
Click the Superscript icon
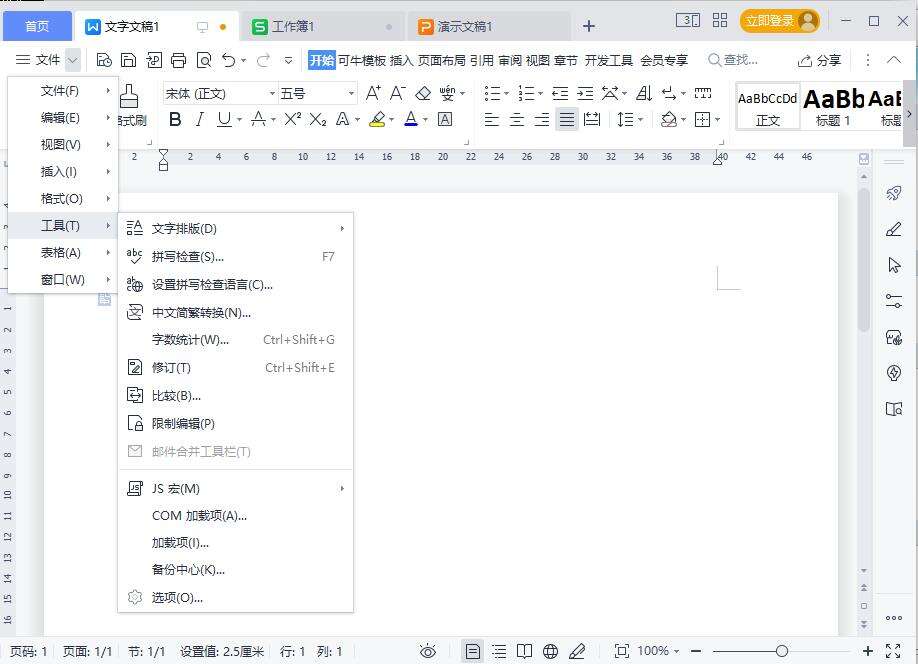(x=292, y=120)
